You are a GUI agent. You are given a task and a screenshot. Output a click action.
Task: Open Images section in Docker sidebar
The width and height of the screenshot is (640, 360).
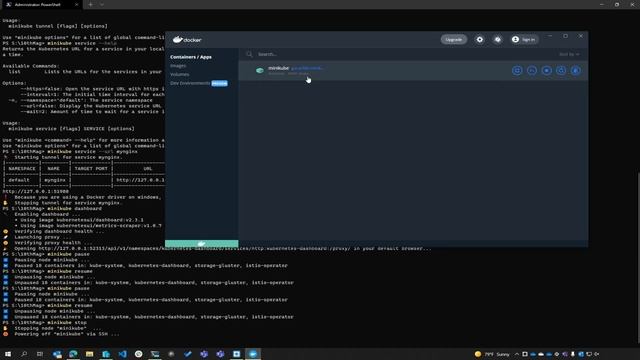click(178, 66)
